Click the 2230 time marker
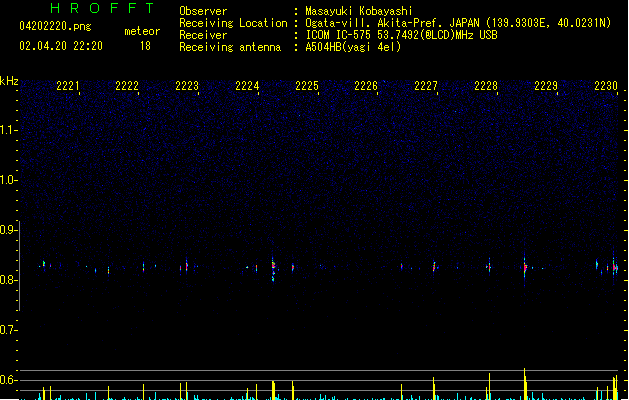 [606, 86]
